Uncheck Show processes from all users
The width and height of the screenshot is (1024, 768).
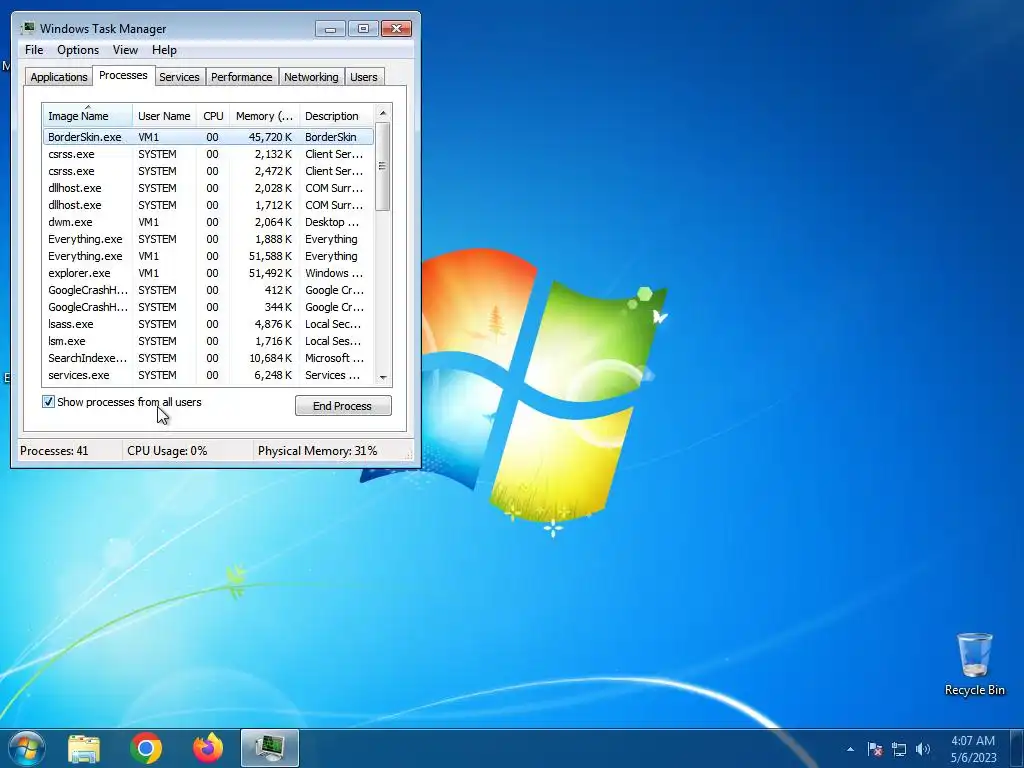[48, 402]
